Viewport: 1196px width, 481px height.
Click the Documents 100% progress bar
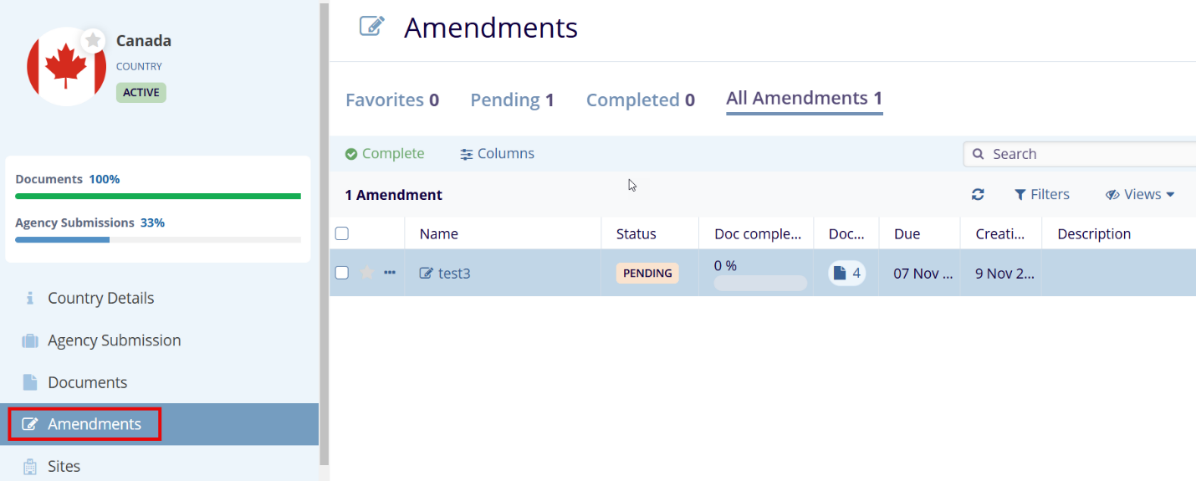(158, 196)
